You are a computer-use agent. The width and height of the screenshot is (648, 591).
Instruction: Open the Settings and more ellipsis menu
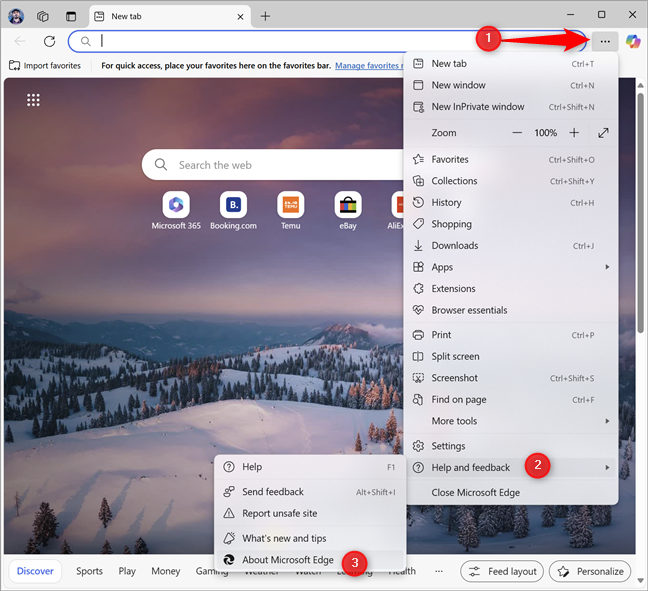pos(605,41)
